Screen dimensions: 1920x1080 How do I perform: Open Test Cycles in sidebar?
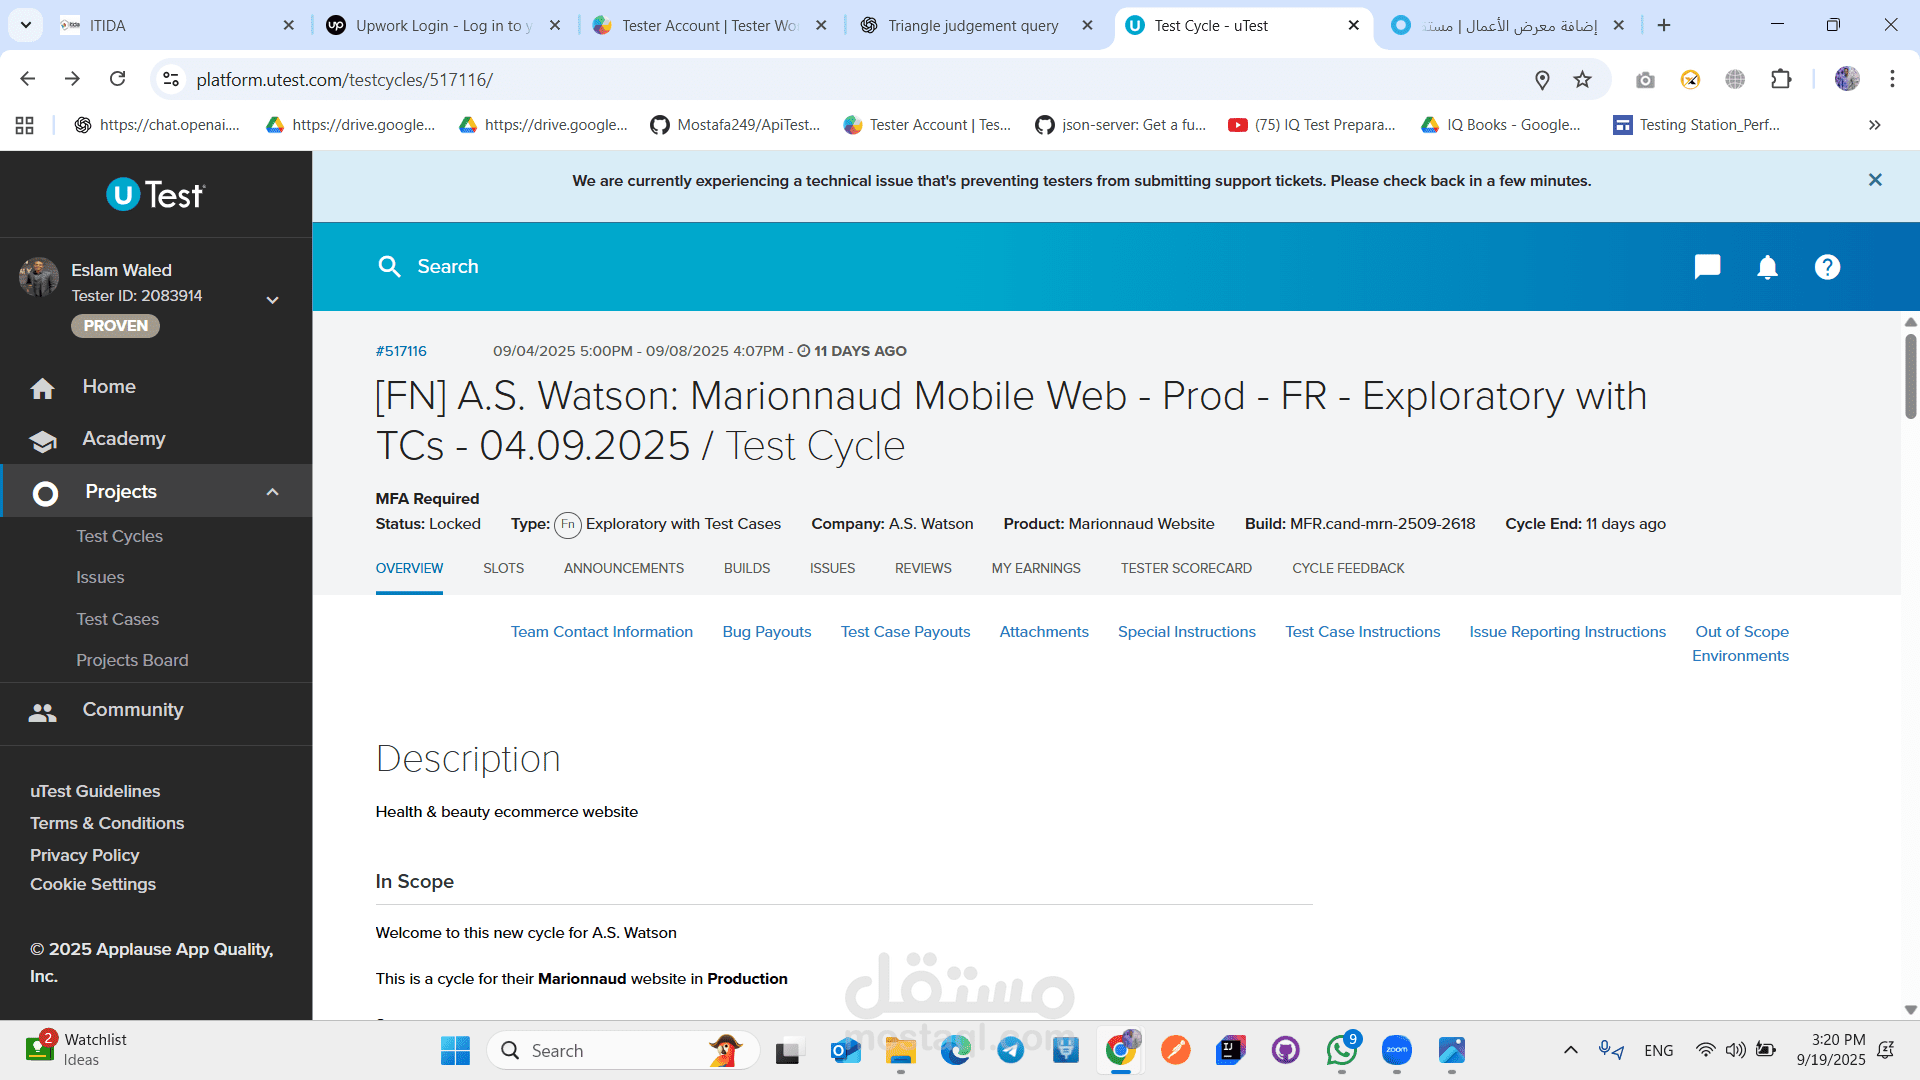click(x=119, y=536)
